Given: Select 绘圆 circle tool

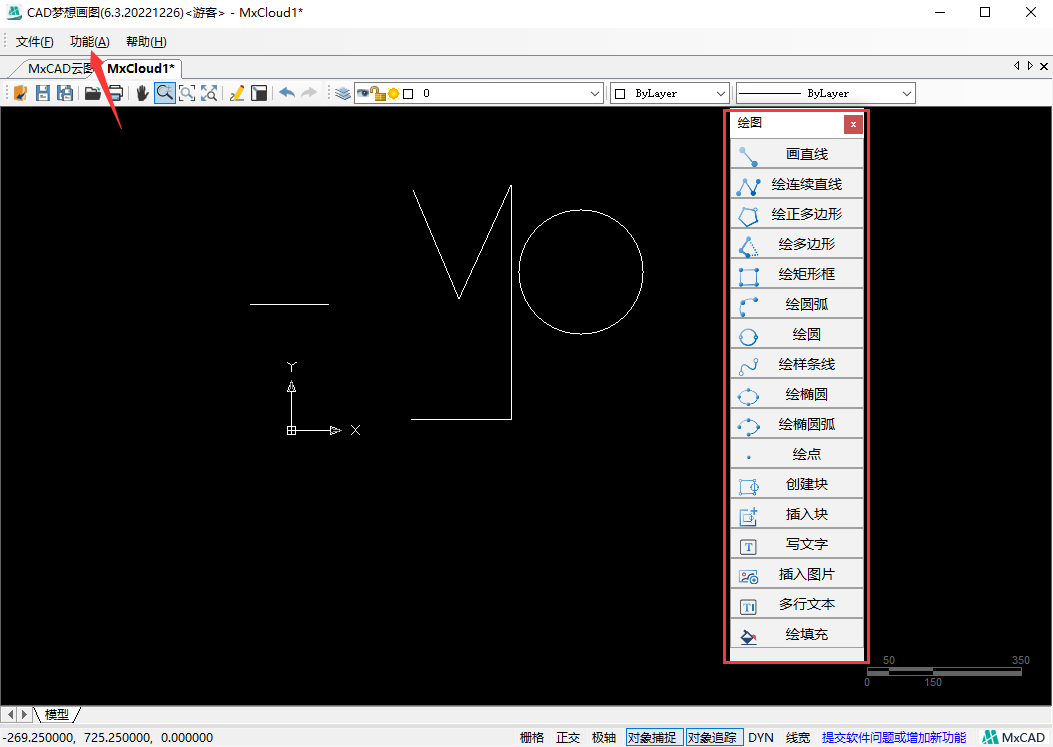Looking at the screenshot, I should click(x=796, y=334).
